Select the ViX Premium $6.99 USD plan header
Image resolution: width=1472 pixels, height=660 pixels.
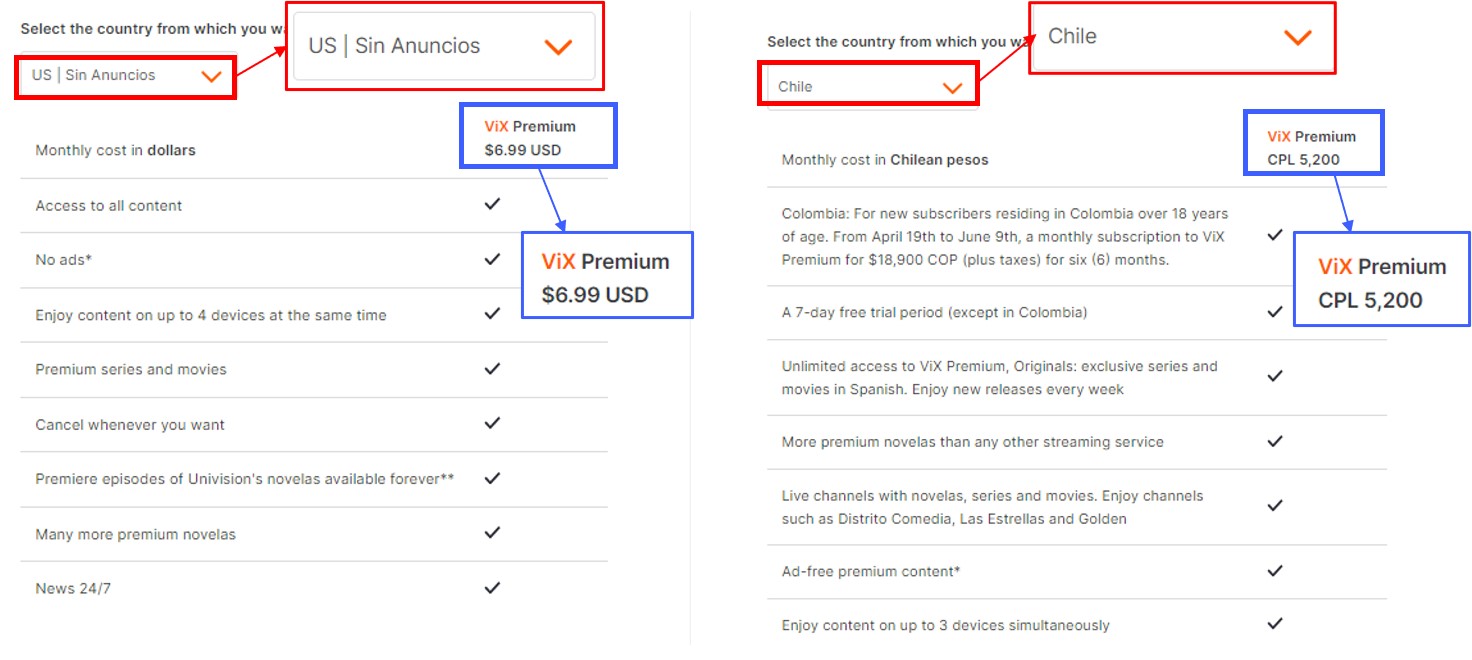[537, 137]
